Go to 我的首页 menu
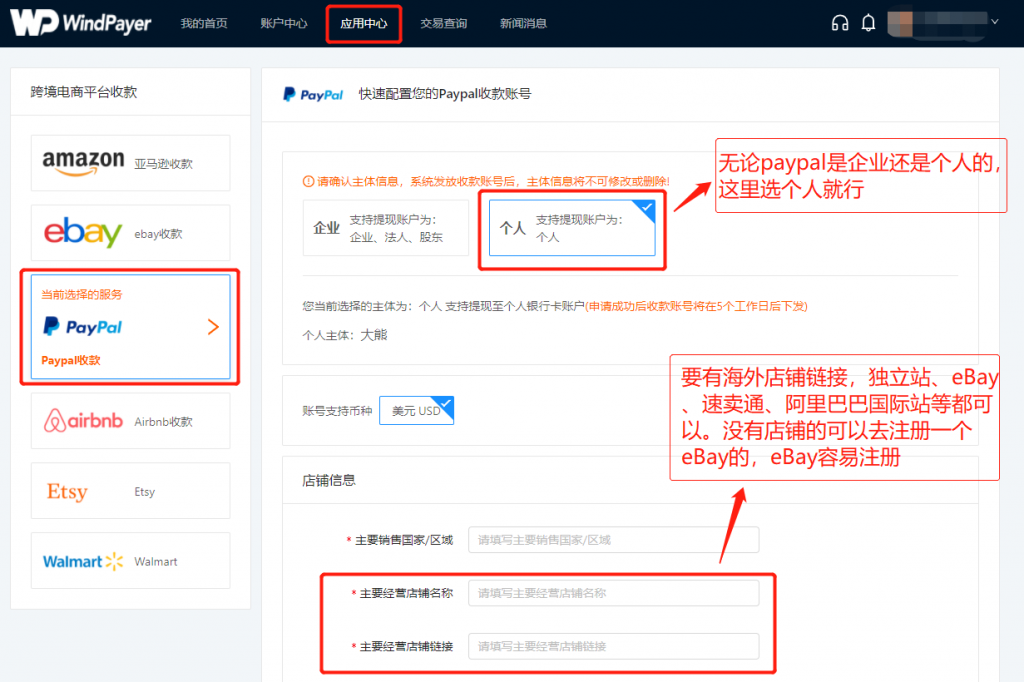 [204, 24]
